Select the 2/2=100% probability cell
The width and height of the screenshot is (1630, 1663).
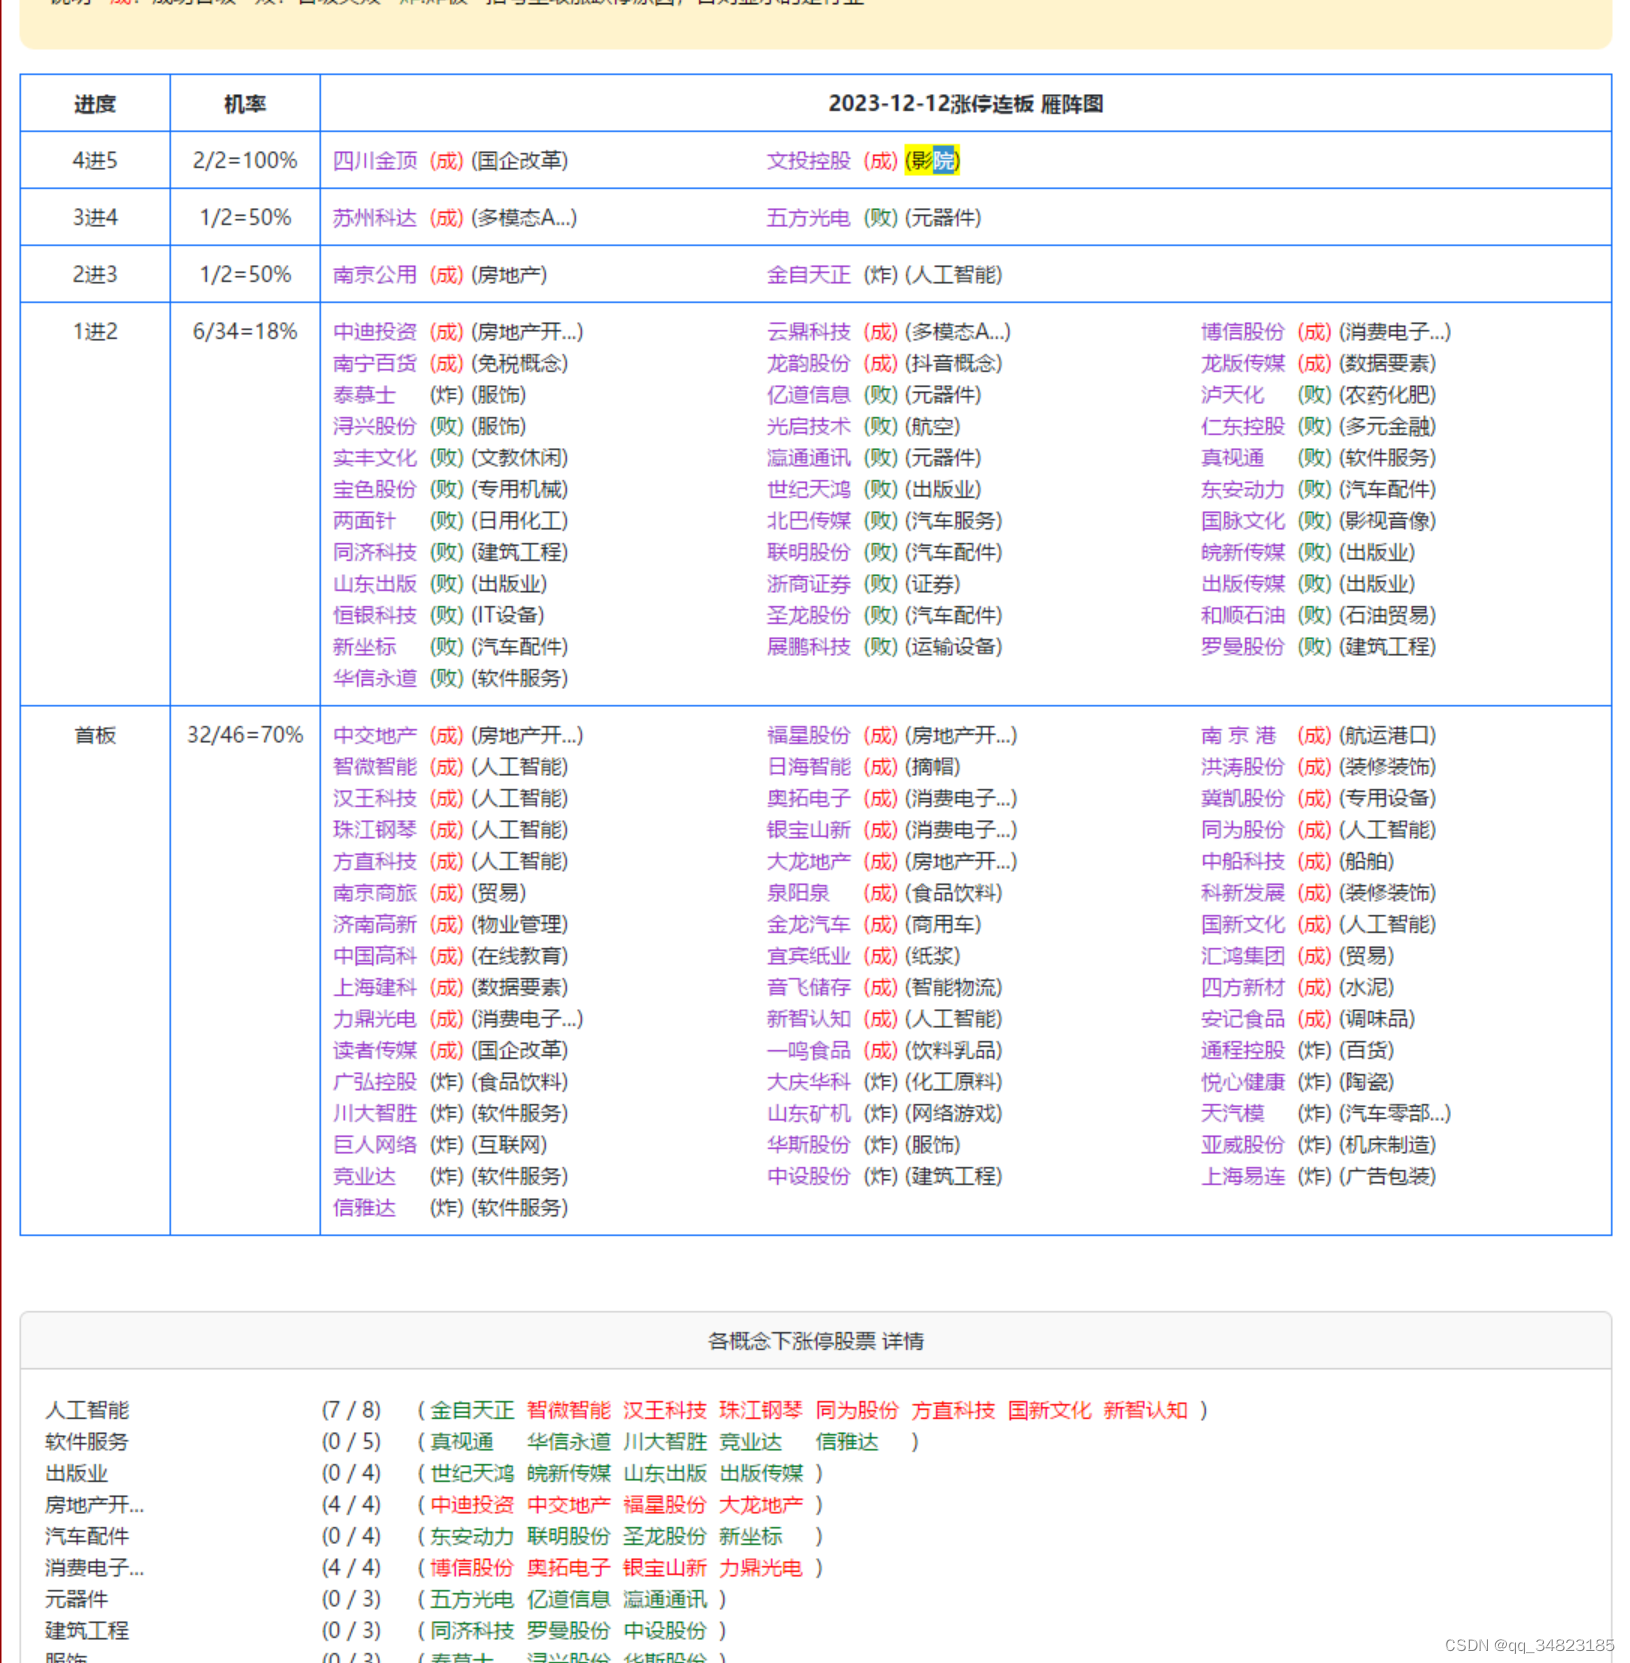(x=245, y=161)
